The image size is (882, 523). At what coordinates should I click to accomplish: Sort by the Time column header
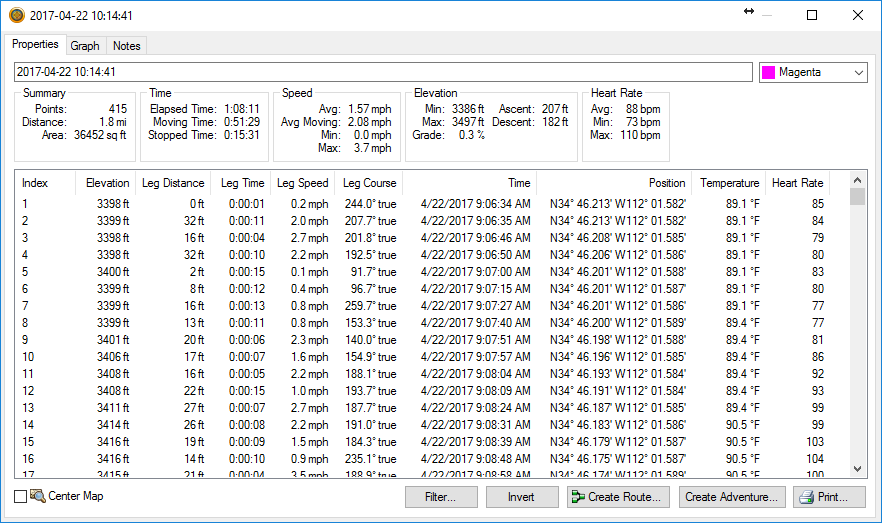[470, 183]
